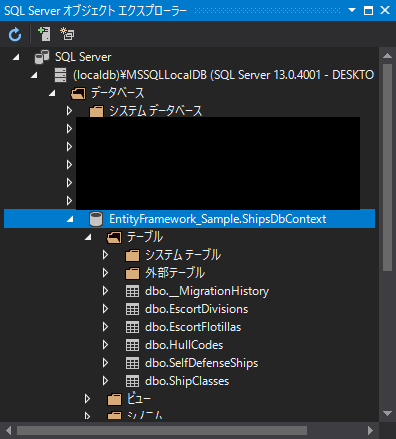This screenshot has width=396, height=439.
Task: Click the horizontal scrollbar right arrow
Action: (x=370, y=430)
